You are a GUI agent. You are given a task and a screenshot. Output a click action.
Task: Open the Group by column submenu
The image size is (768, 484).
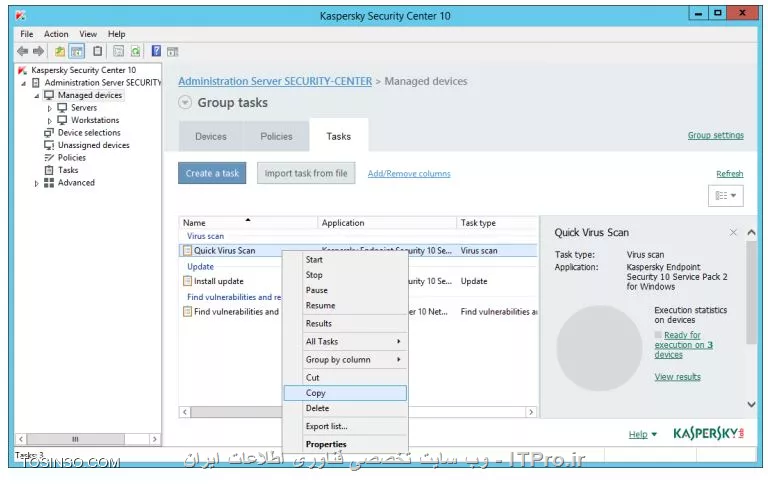point(345,360)
